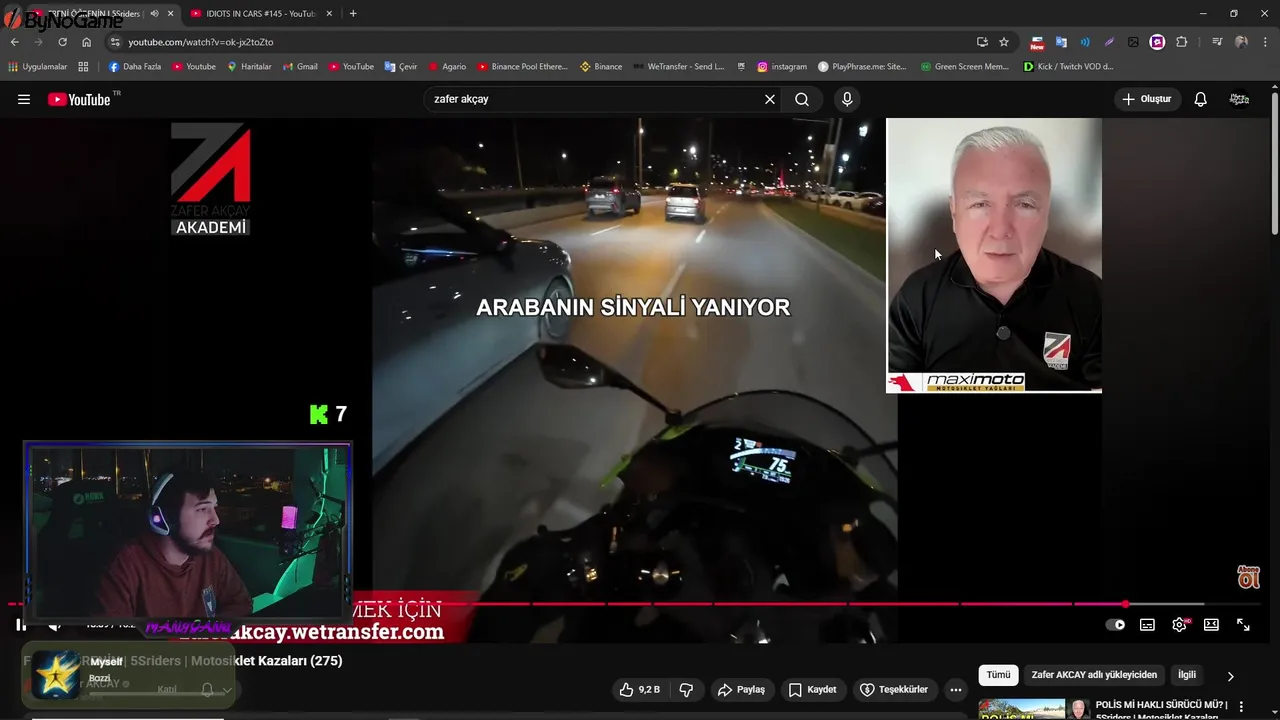Open the Extensions puzzle icon

(1182, 42)
